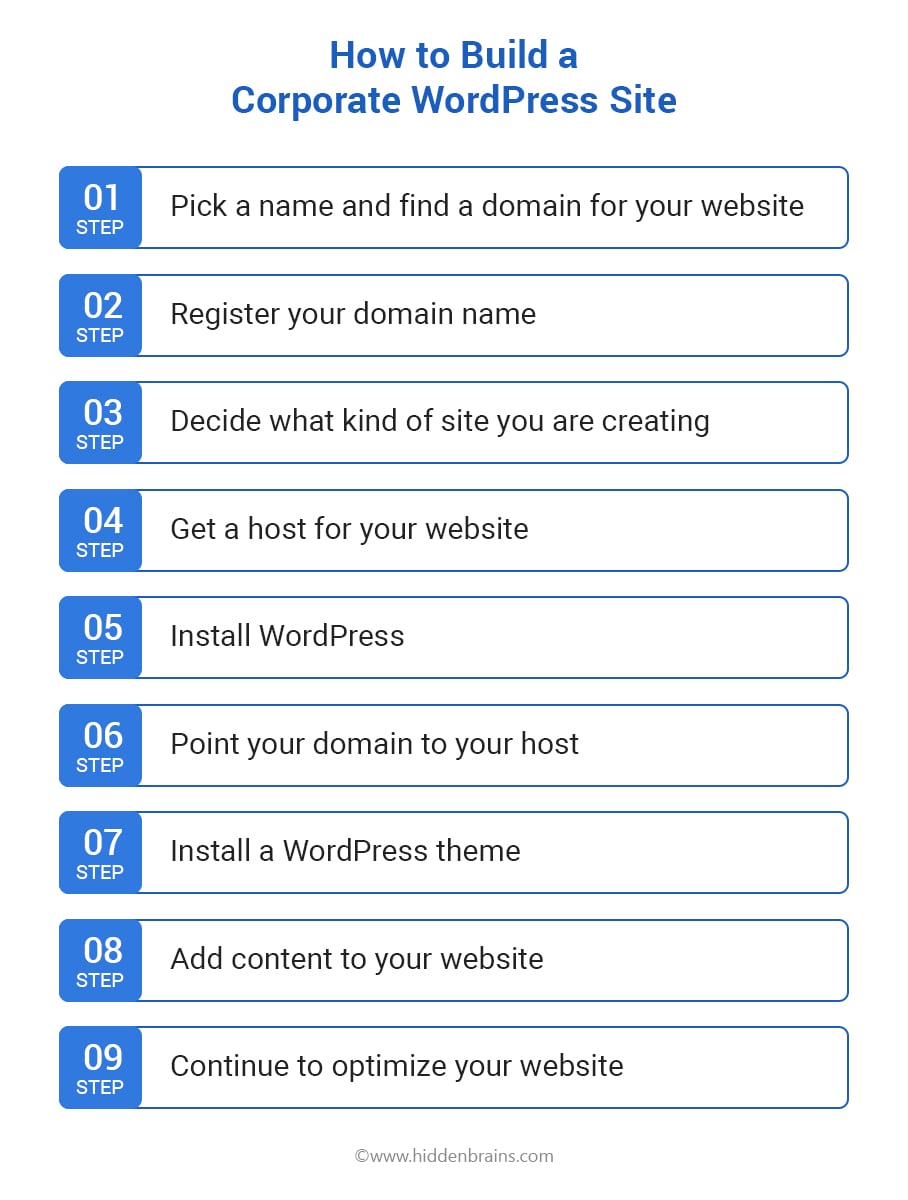
Task: Click "Get a host for your website" text
Action: [x=349, y=529]
